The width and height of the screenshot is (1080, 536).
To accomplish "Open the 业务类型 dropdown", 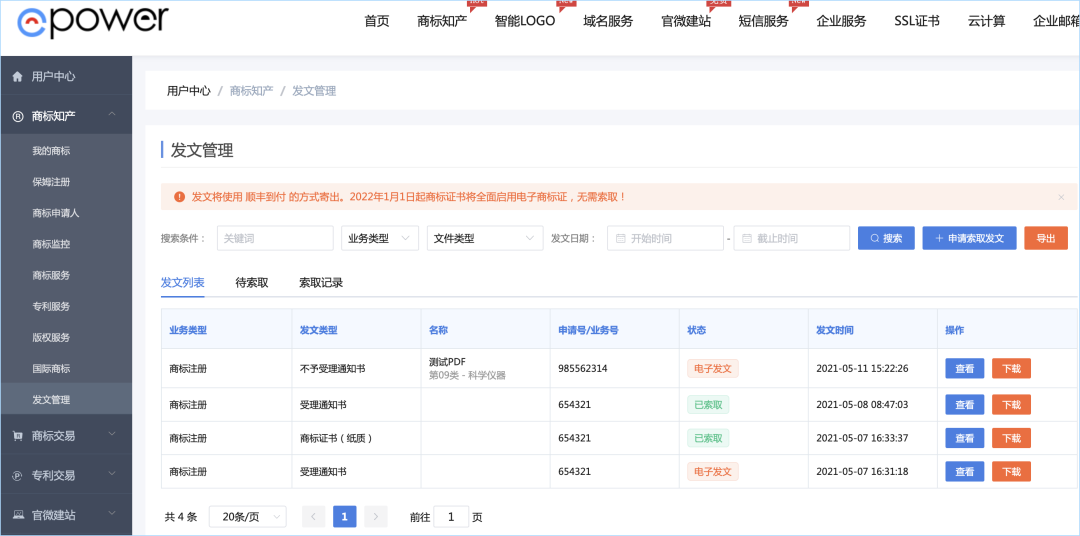I will click(x=380, y=238).
